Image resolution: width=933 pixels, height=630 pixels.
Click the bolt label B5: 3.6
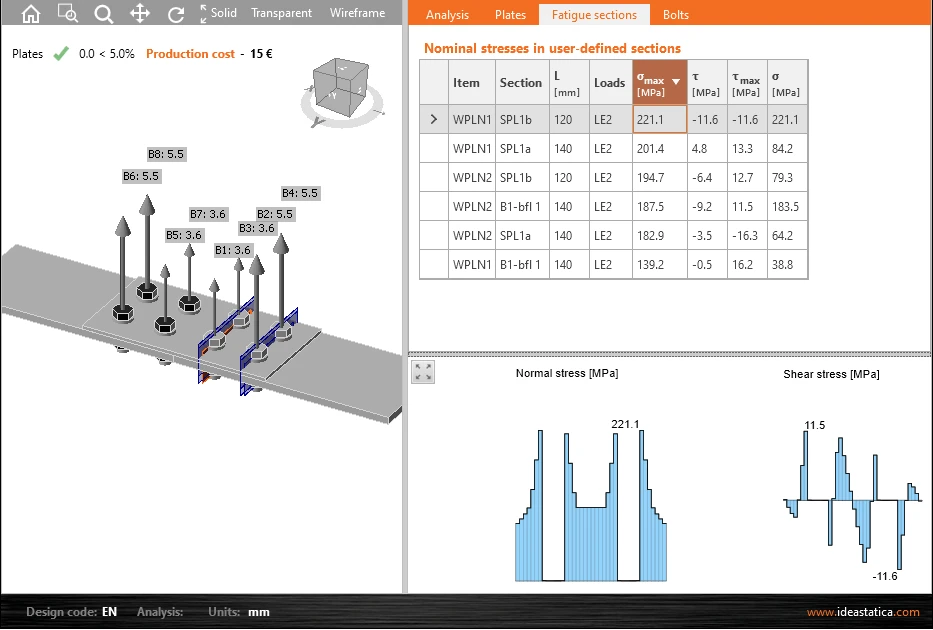[184, 235]
